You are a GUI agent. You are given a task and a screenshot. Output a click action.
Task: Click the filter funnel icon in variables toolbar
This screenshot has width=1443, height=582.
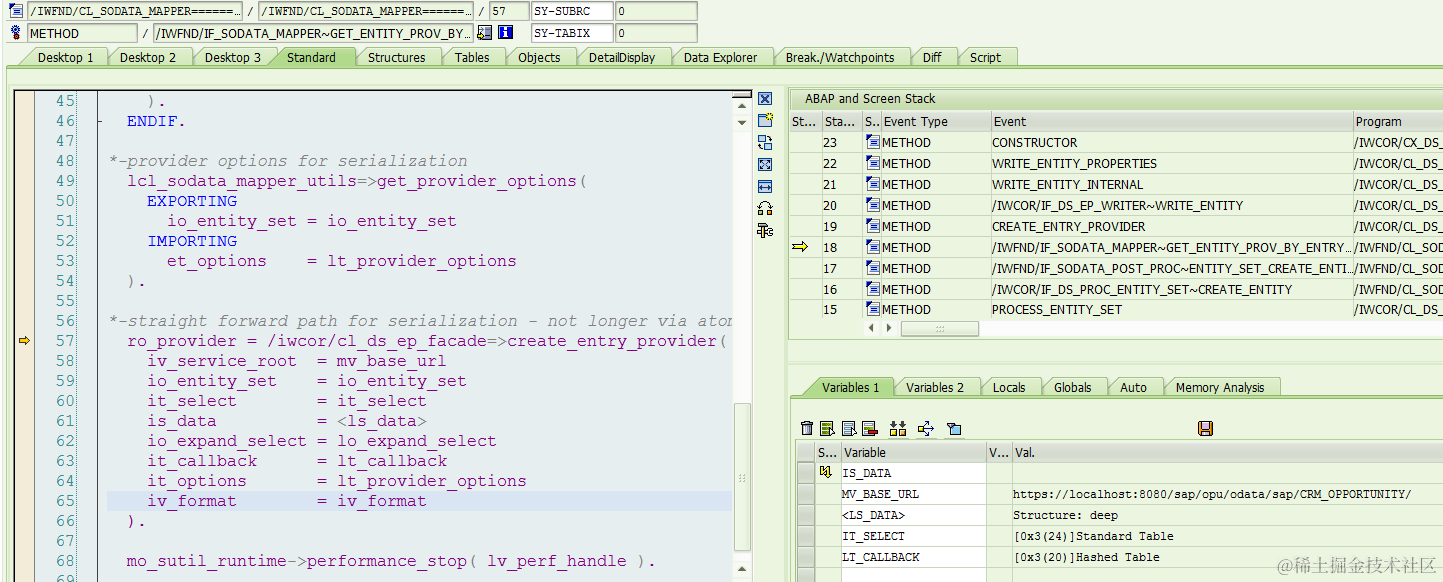pos(954,428)
